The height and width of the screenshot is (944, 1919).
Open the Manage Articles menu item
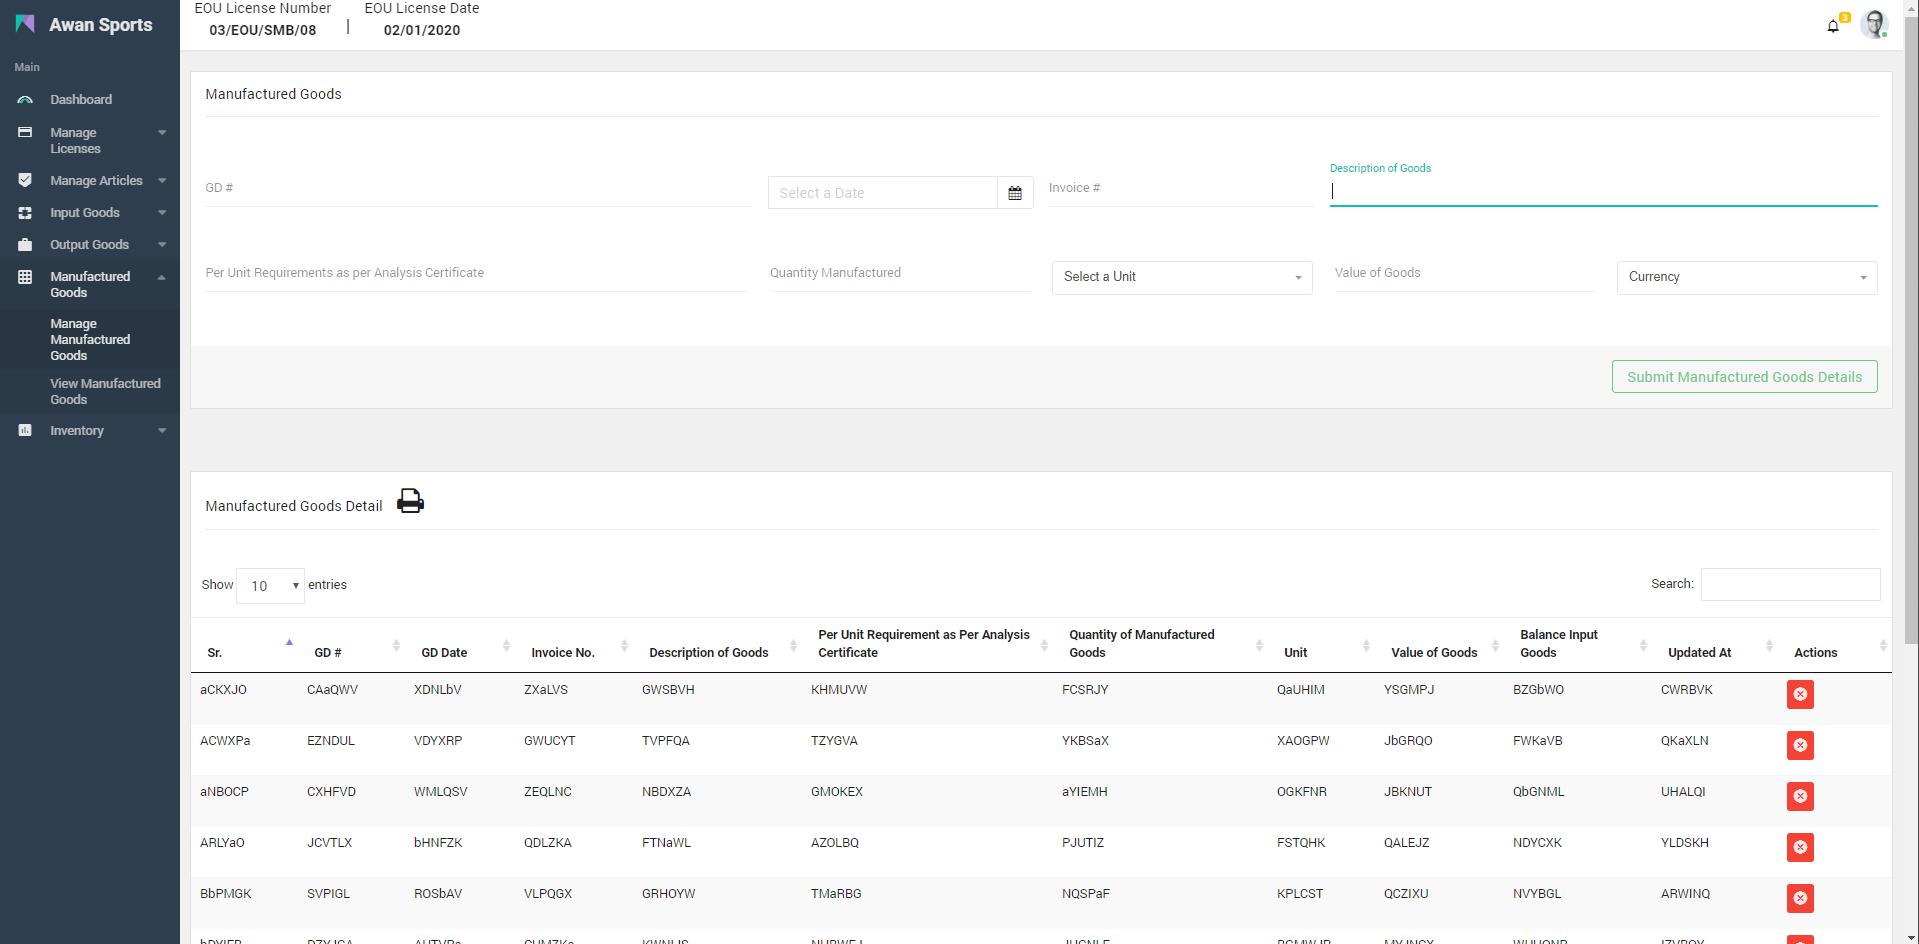point(96,181)
